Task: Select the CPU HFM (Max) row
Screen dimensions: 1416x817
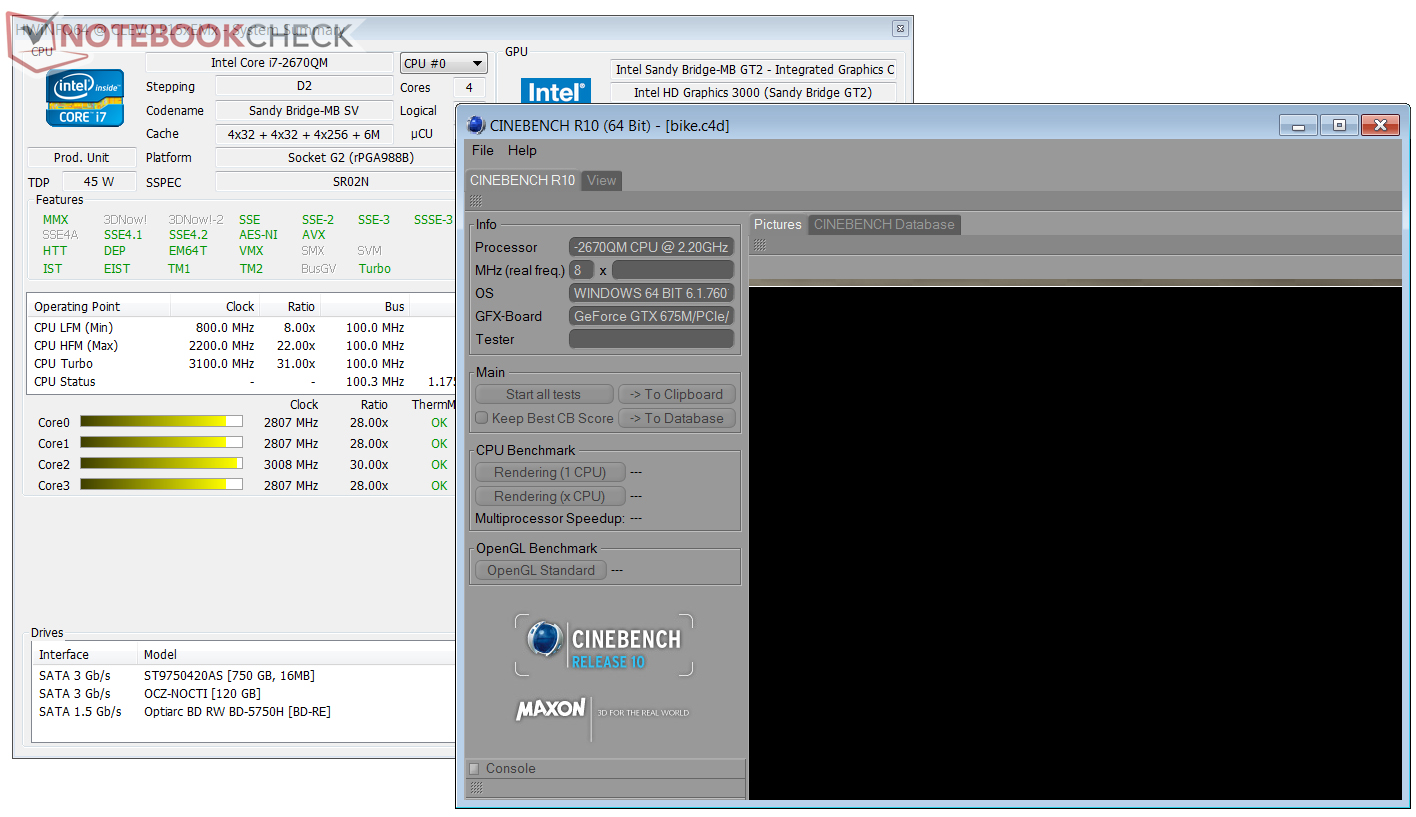Action: click(x=242, y=346)
